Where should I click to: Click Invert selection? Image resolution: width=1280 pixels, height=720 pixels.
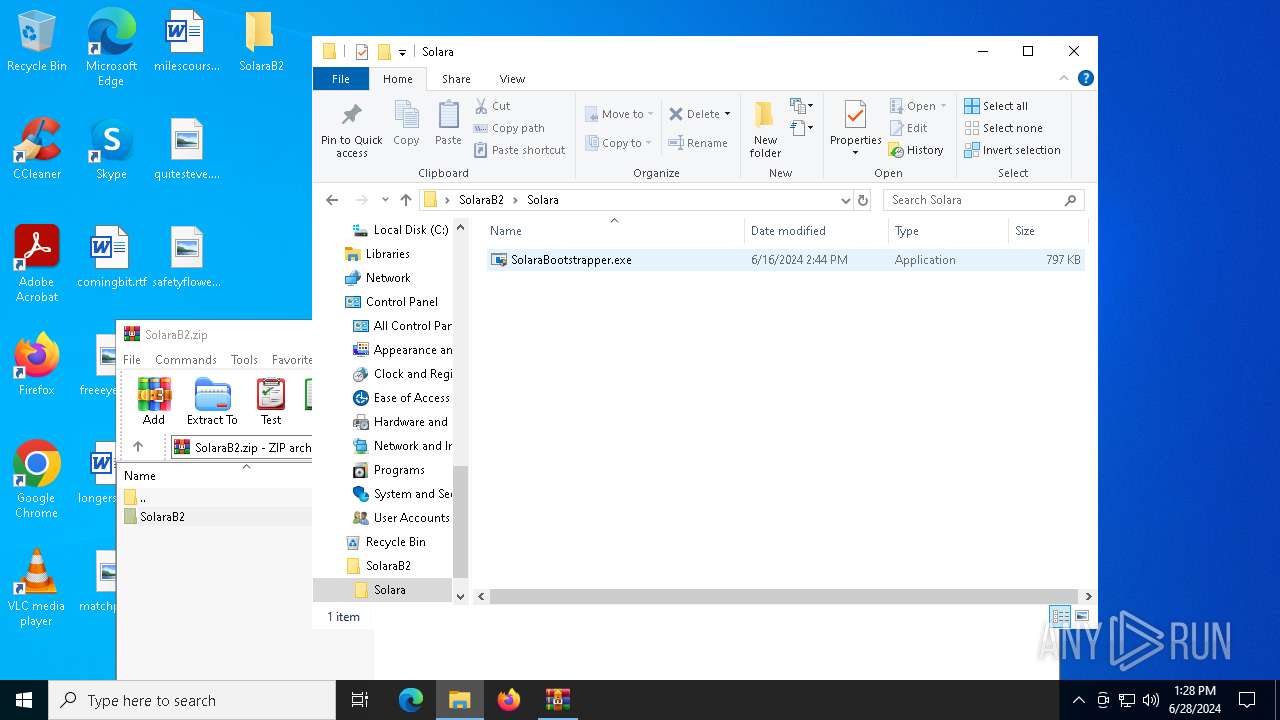(x=1012, y=150)
